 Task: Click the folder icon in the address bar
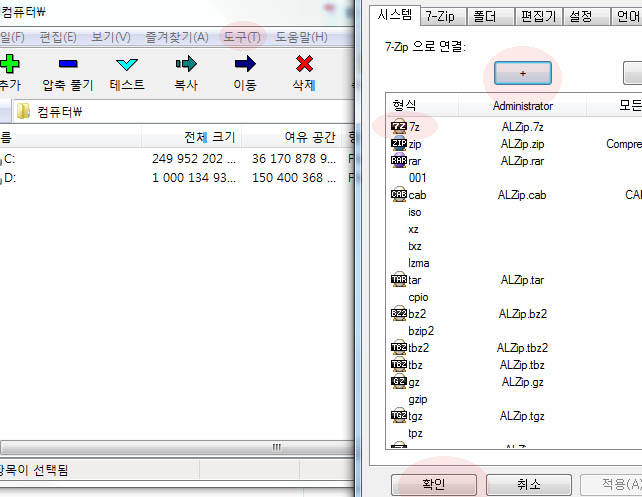(x=24, y=111)
